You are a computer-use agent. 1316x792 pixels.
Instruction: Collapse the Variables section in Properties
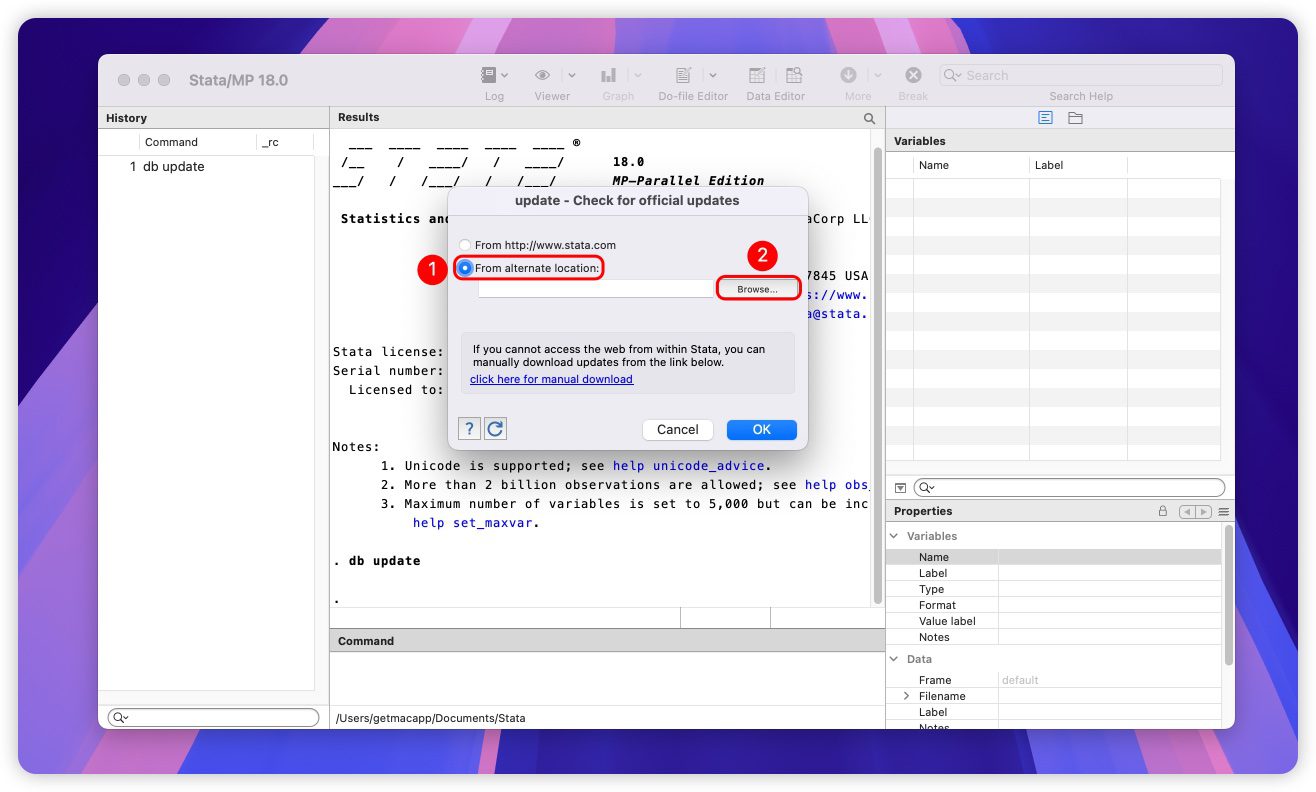(893, 536)
